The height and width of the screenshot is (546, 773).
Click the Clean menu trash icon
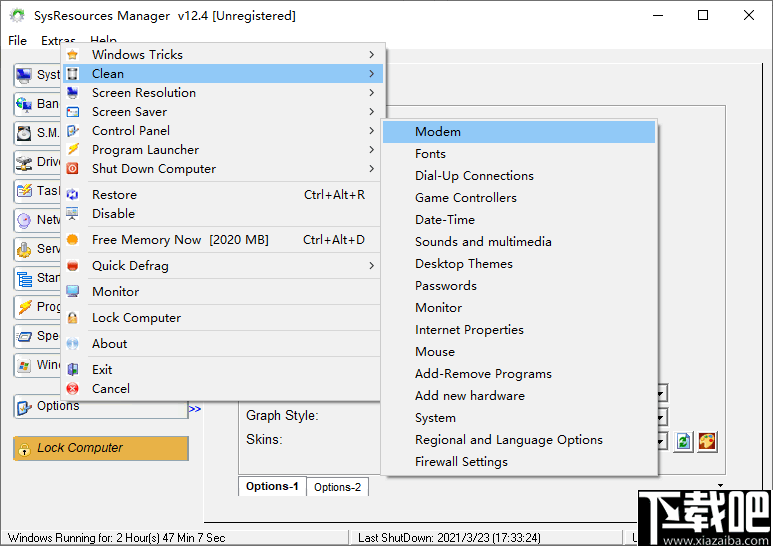[72, 74]
